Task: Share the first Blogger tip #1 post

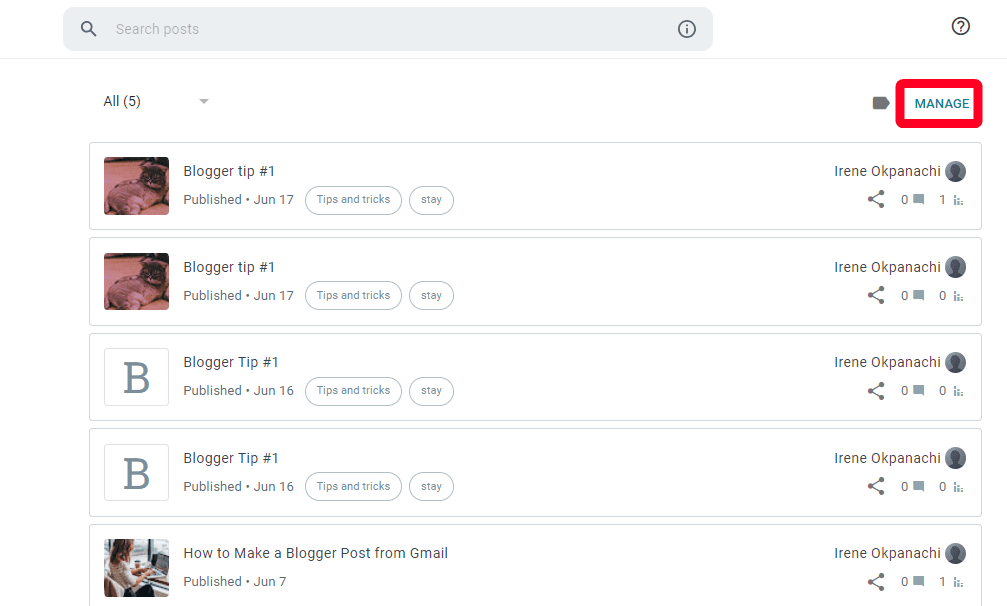Action: point(876,199)
